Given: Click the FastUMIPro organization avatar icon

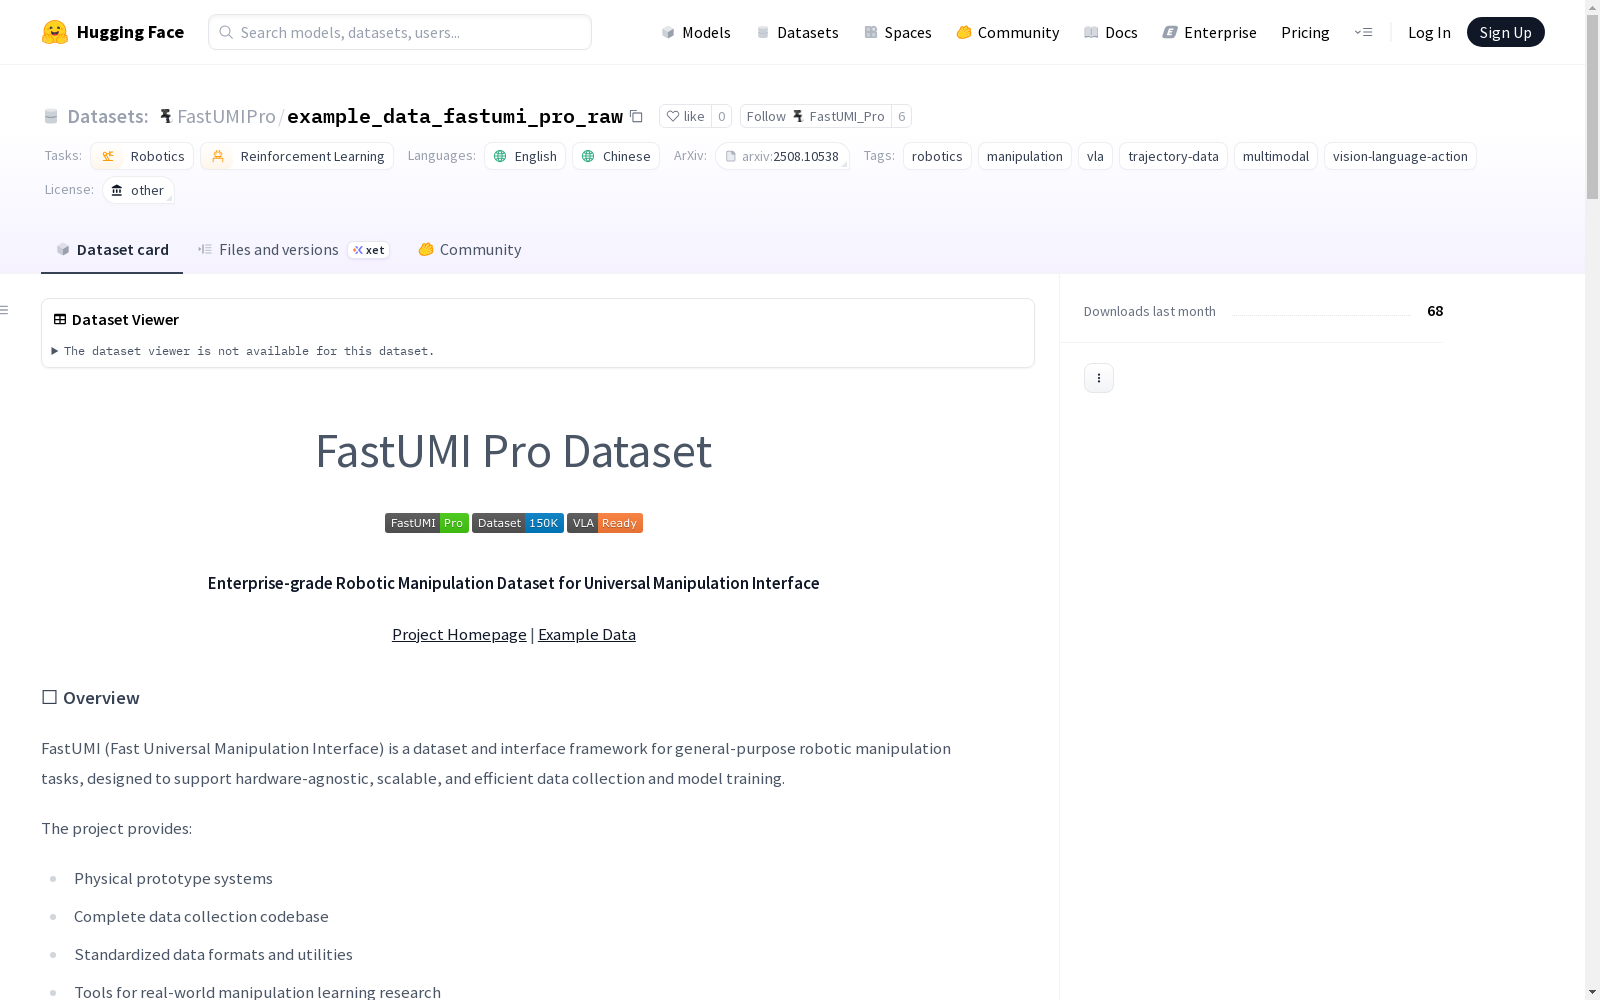Looking at the screenshot, I should click(x=166, y=116).
